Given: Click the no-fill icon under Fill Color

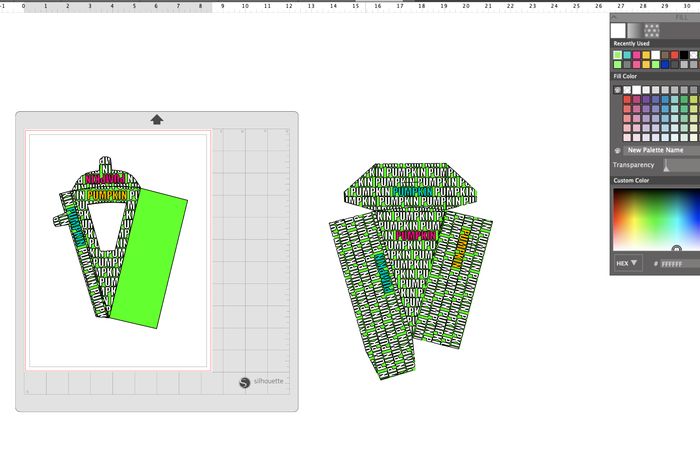Looking at the screenshot, I should 617,89.
